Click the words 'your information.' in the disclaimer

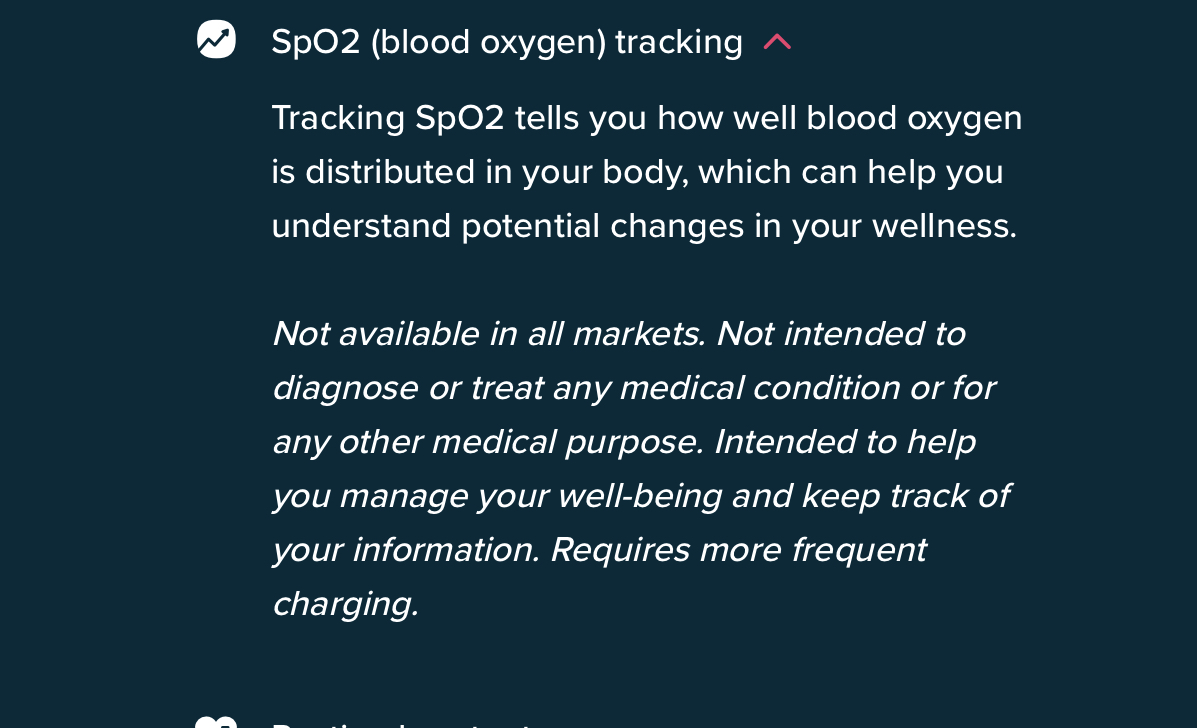(406, 550)
